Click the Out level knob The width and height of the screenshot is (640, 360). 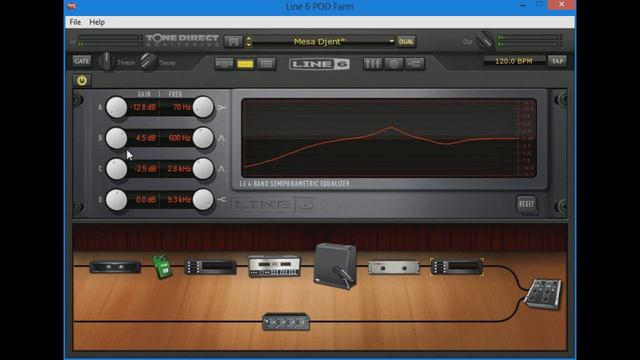(x=485, y=40)
